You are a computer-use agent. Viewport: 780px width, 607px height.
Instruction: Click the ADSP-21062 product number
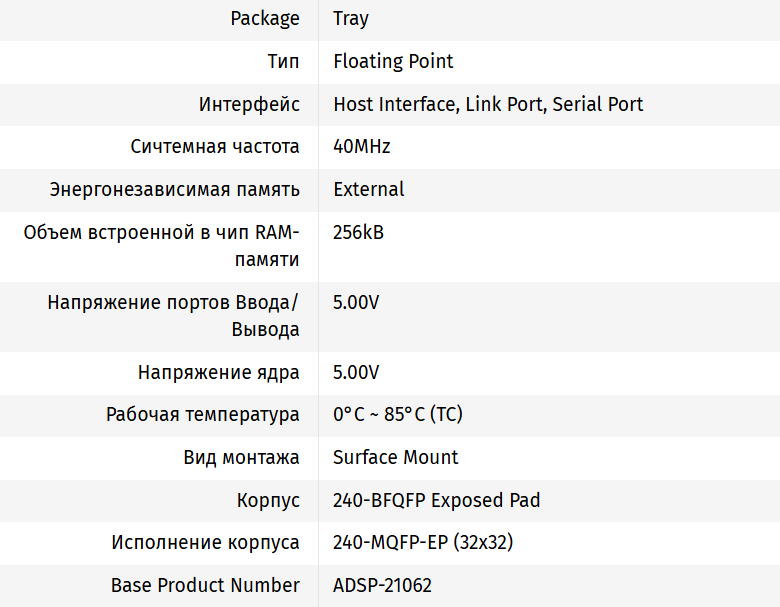[x=382, y=585]
